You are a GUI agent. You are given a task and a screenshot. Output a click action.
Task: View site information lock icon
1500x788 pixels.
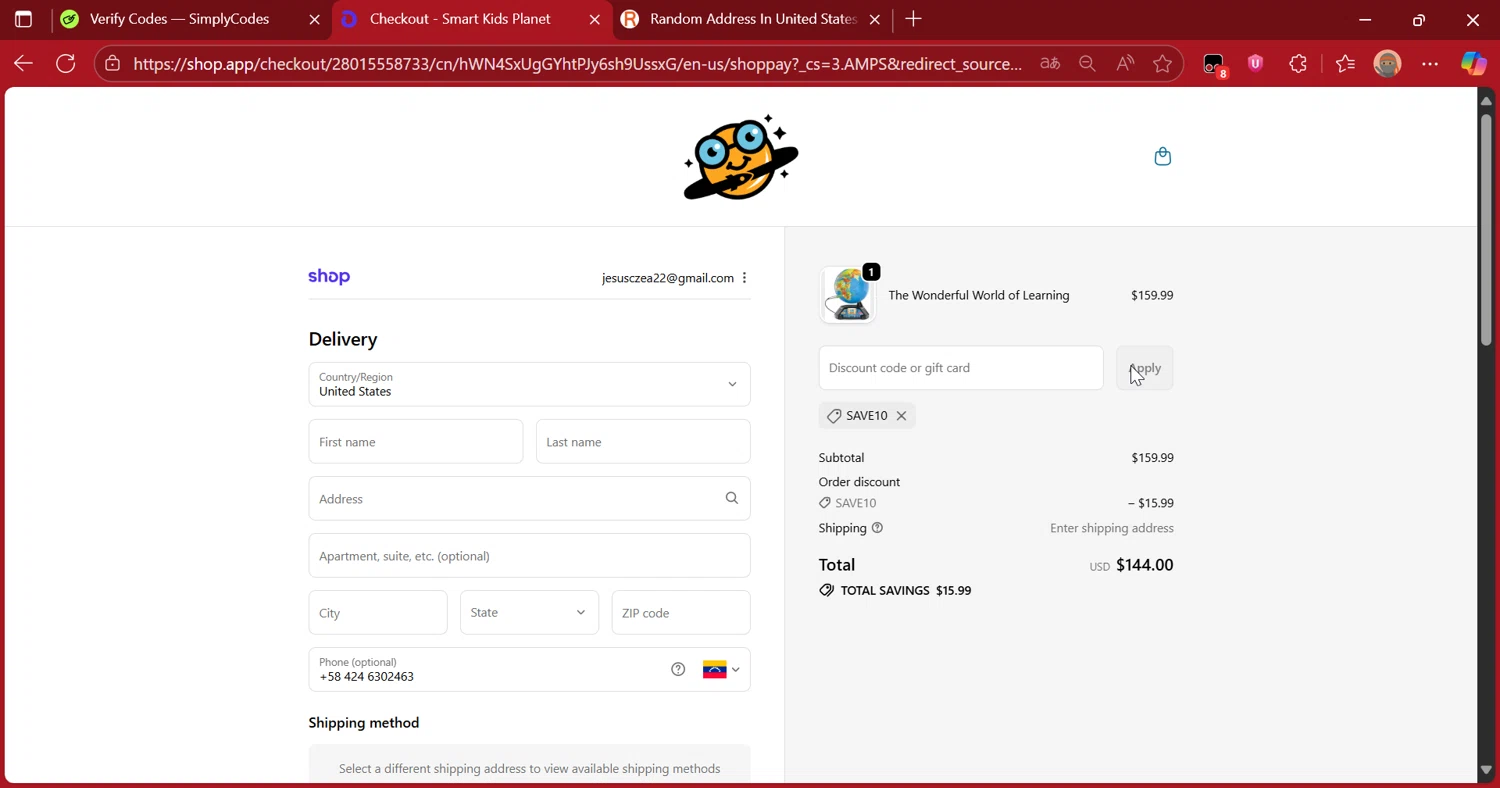pos(113,64)
